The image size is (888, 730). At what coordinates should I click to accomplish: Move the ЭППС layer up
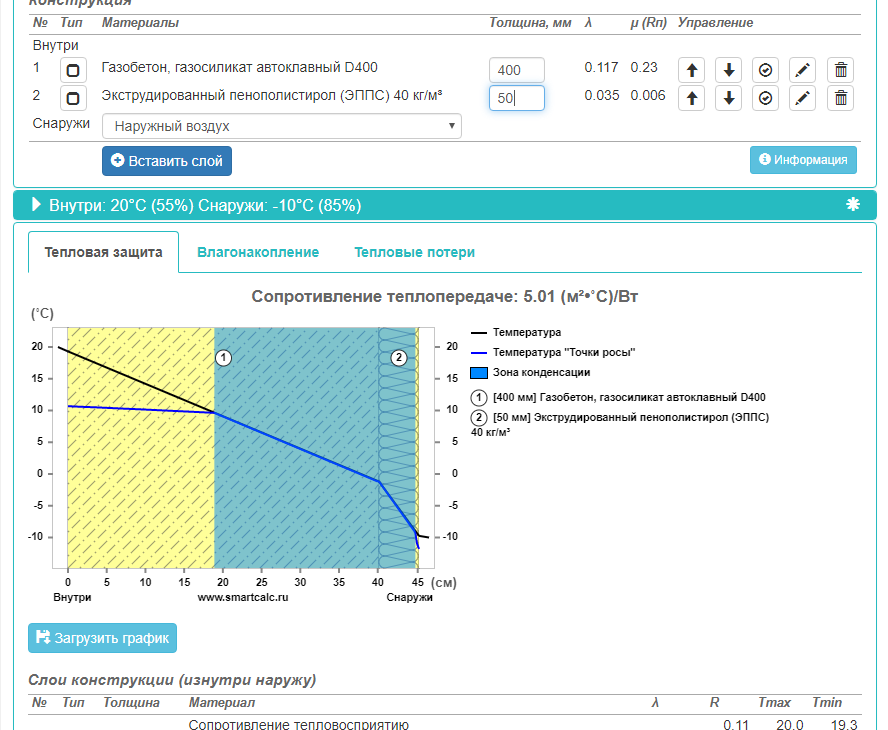691,98
